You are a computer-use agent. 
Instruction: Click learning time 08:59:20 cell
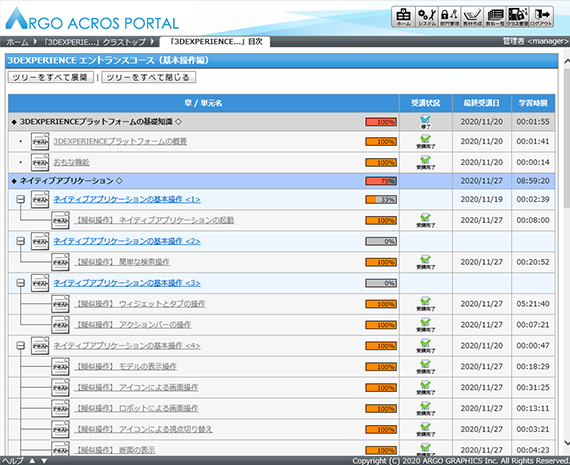(x=533, y=181)
